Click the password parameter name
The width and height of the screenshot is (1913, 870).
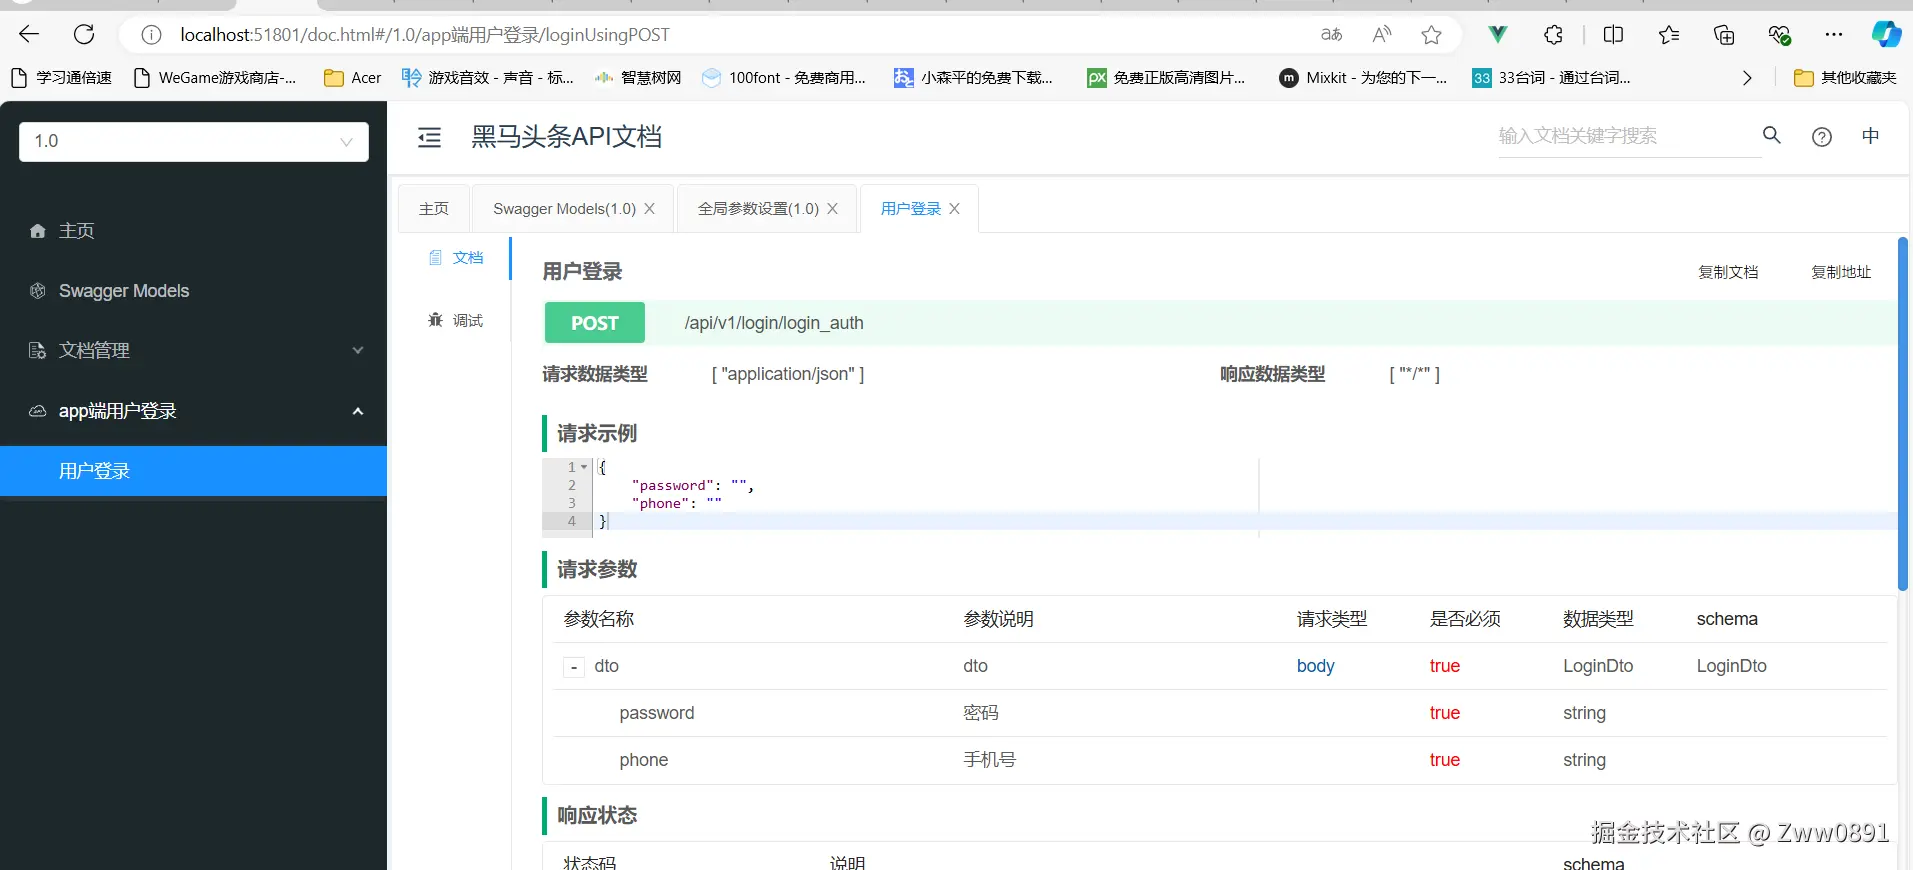(x=657, y=713)
